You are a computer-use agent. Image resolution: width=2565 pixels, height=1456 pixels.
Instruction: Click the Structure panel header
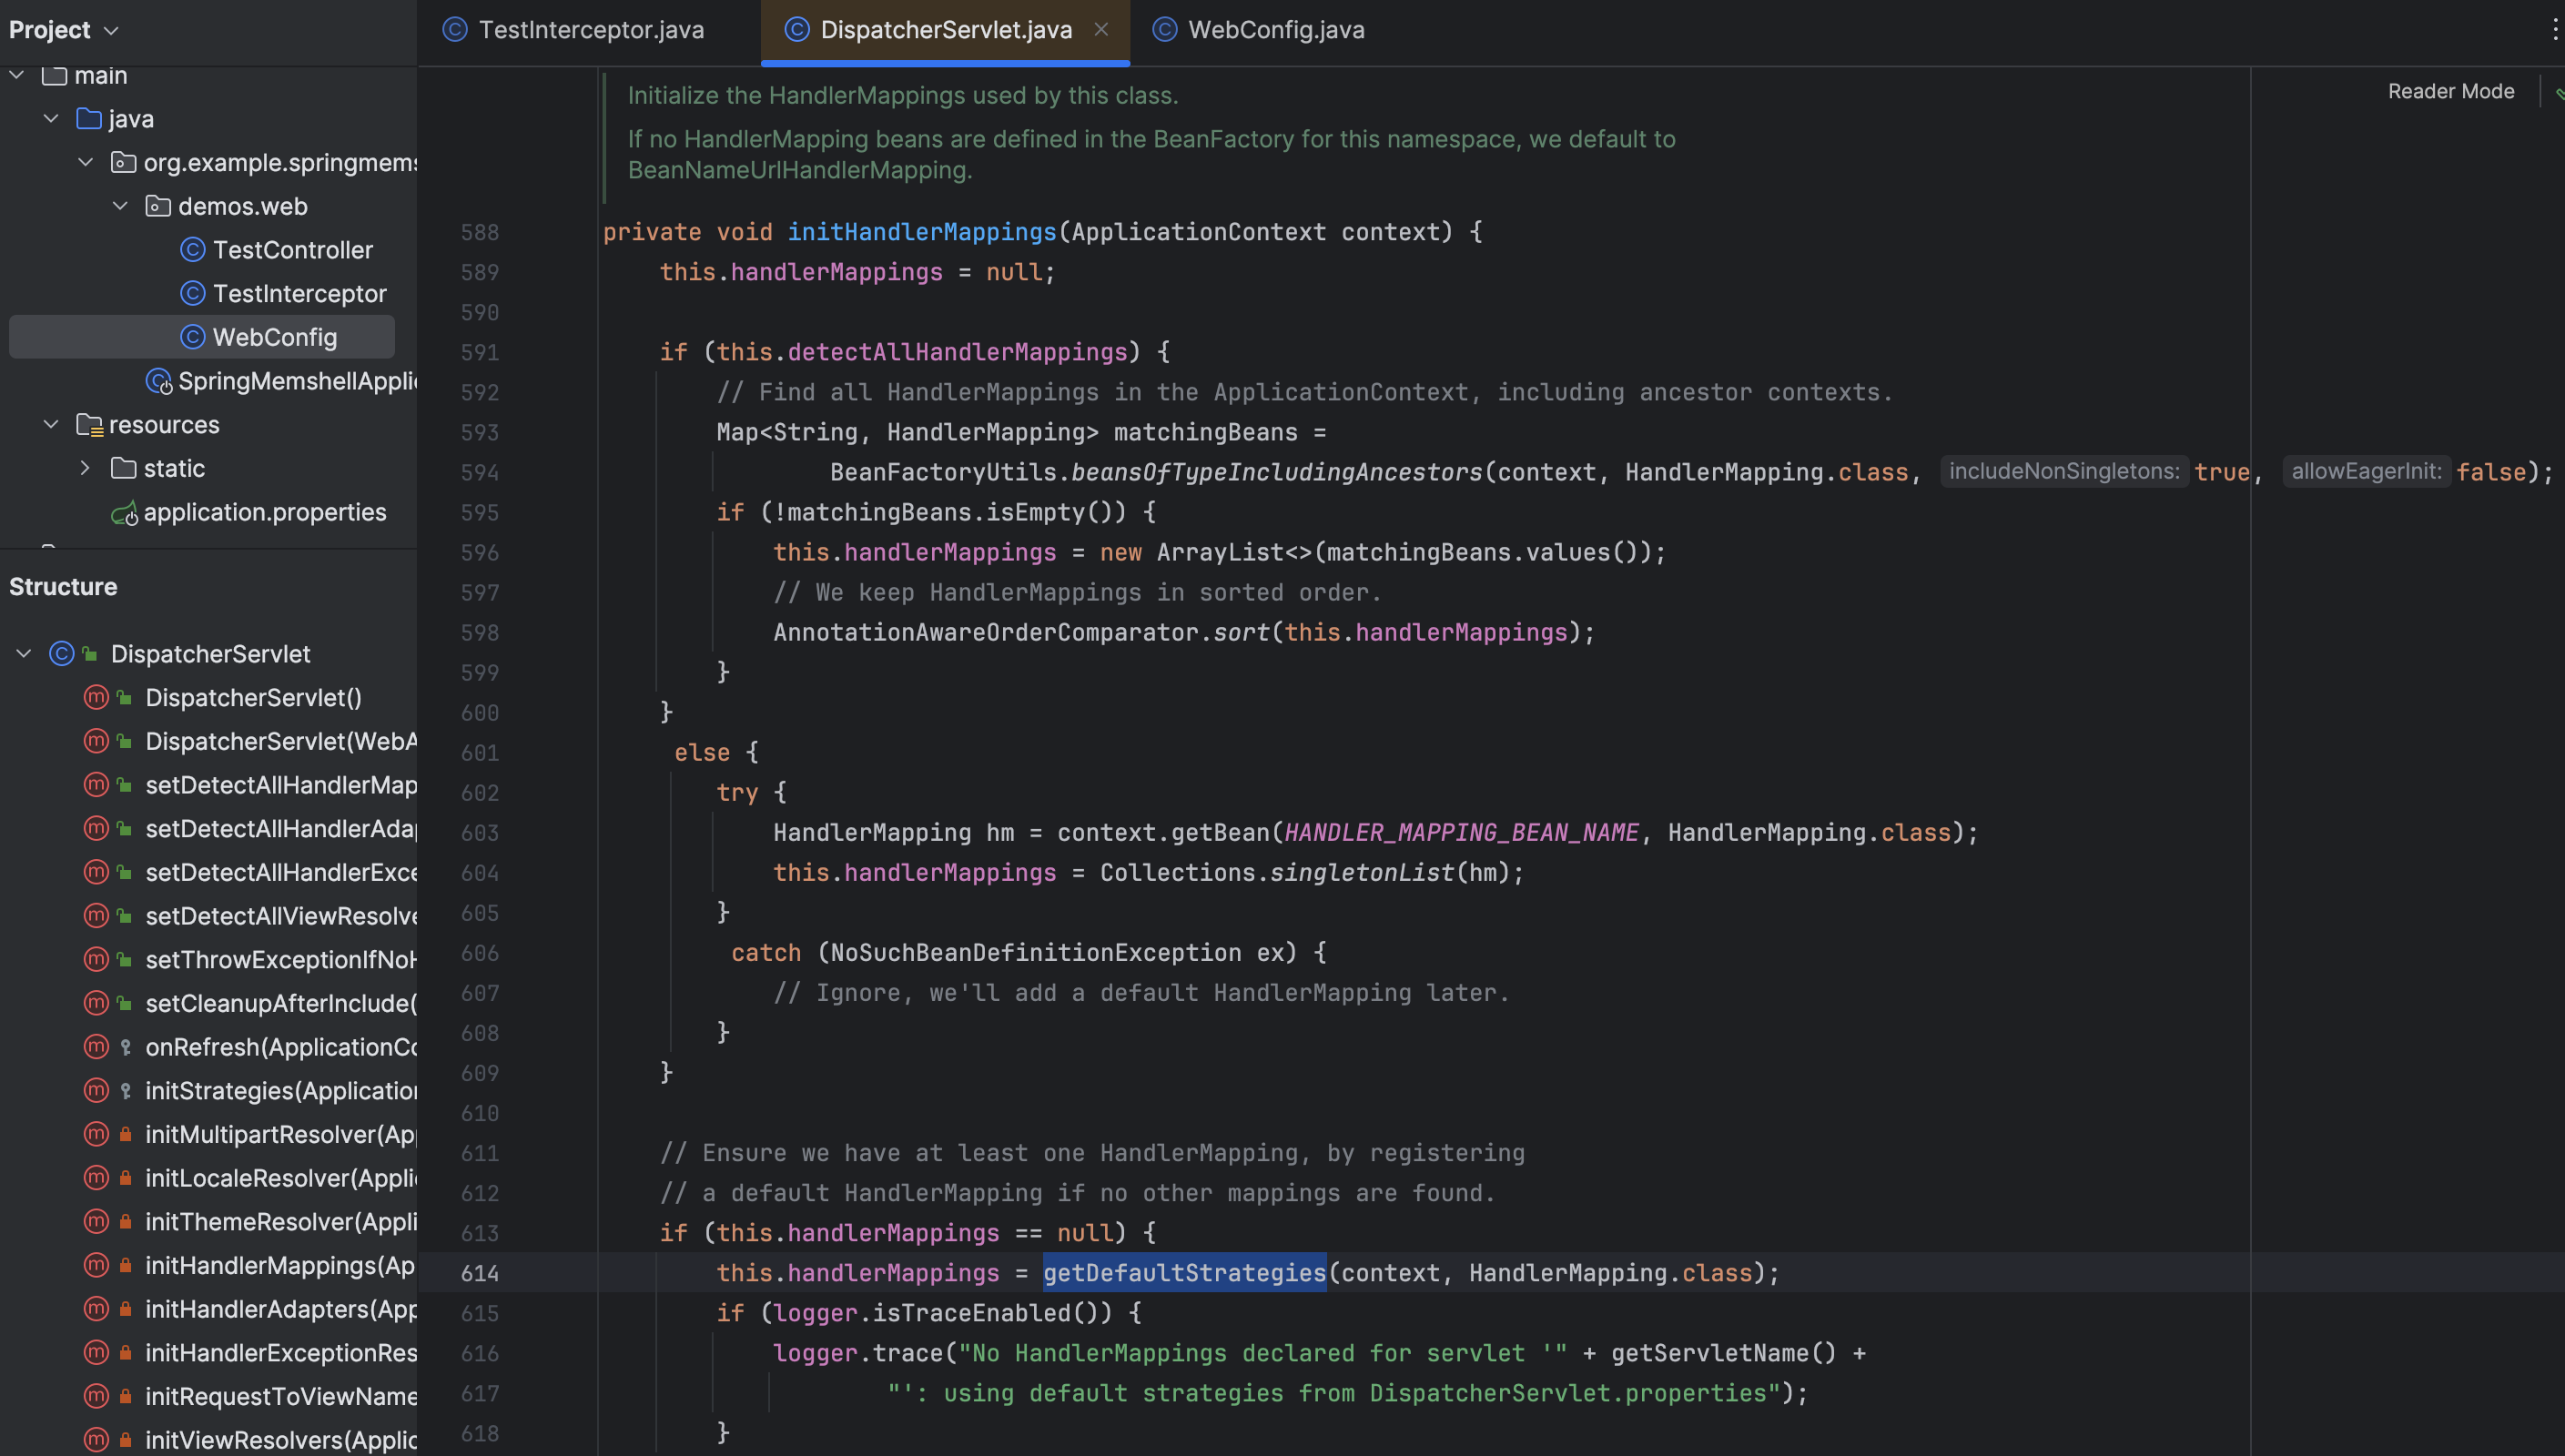[63, 587]
